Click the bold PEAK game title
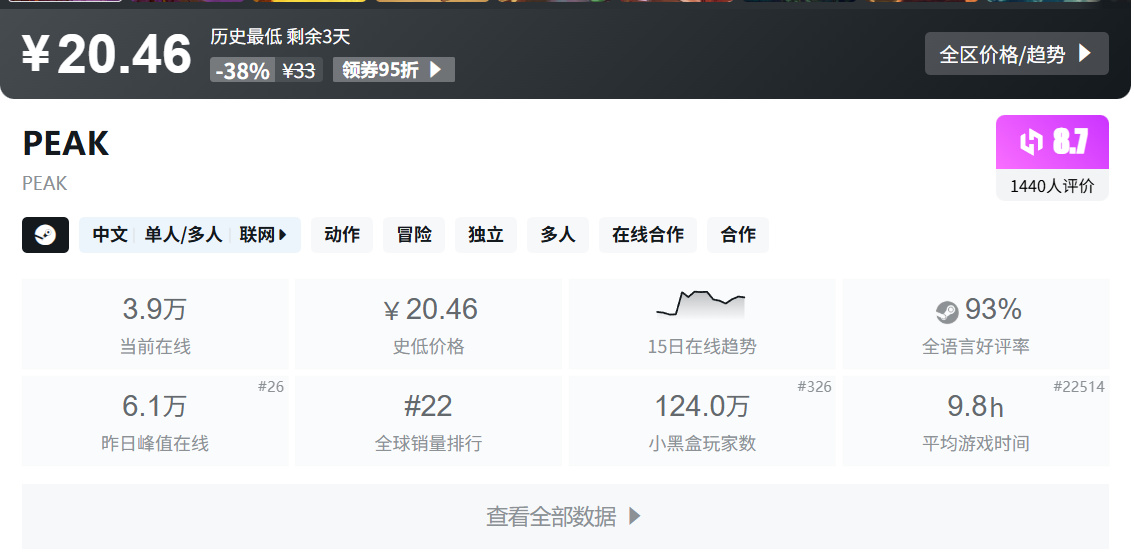This screenshot has height=556, width=1134. tap(66, 143)
